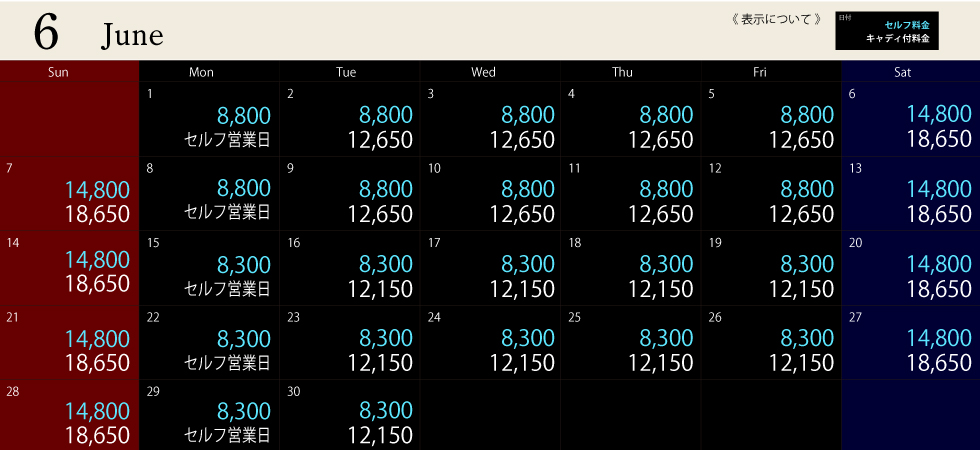Select the June 30 Tuesday cell
This screenshot has width=980, height=450.
tap(349, 416)
